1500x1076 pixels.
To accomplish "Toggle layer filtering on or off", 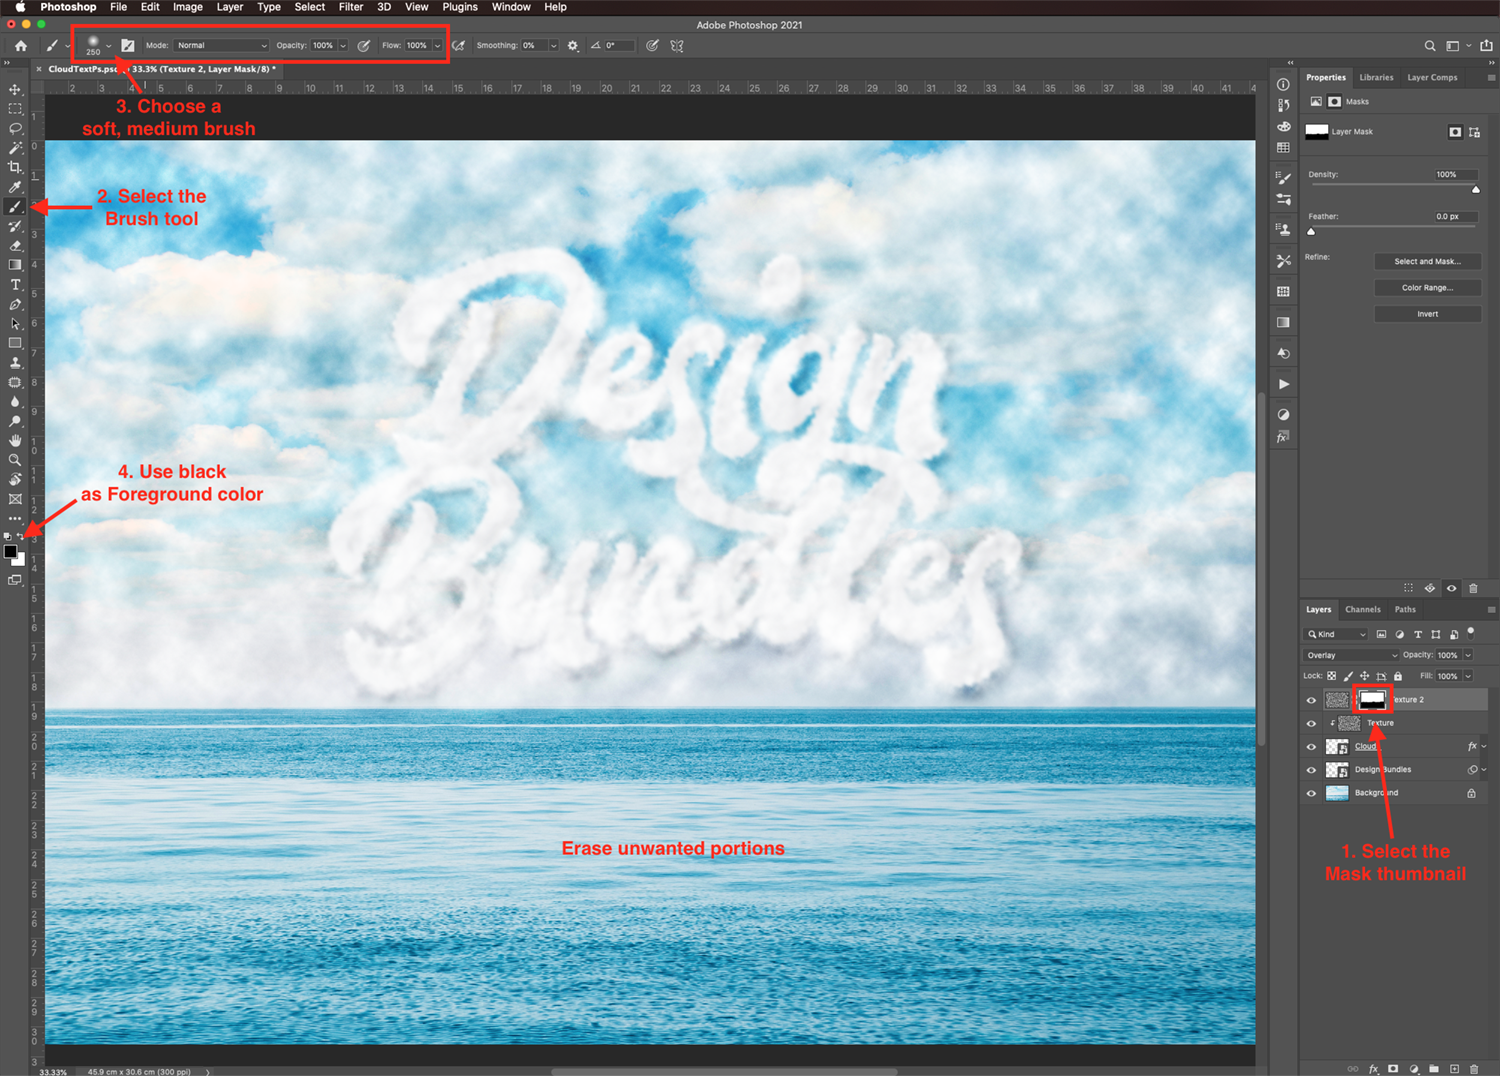I will pos(1471,632).
